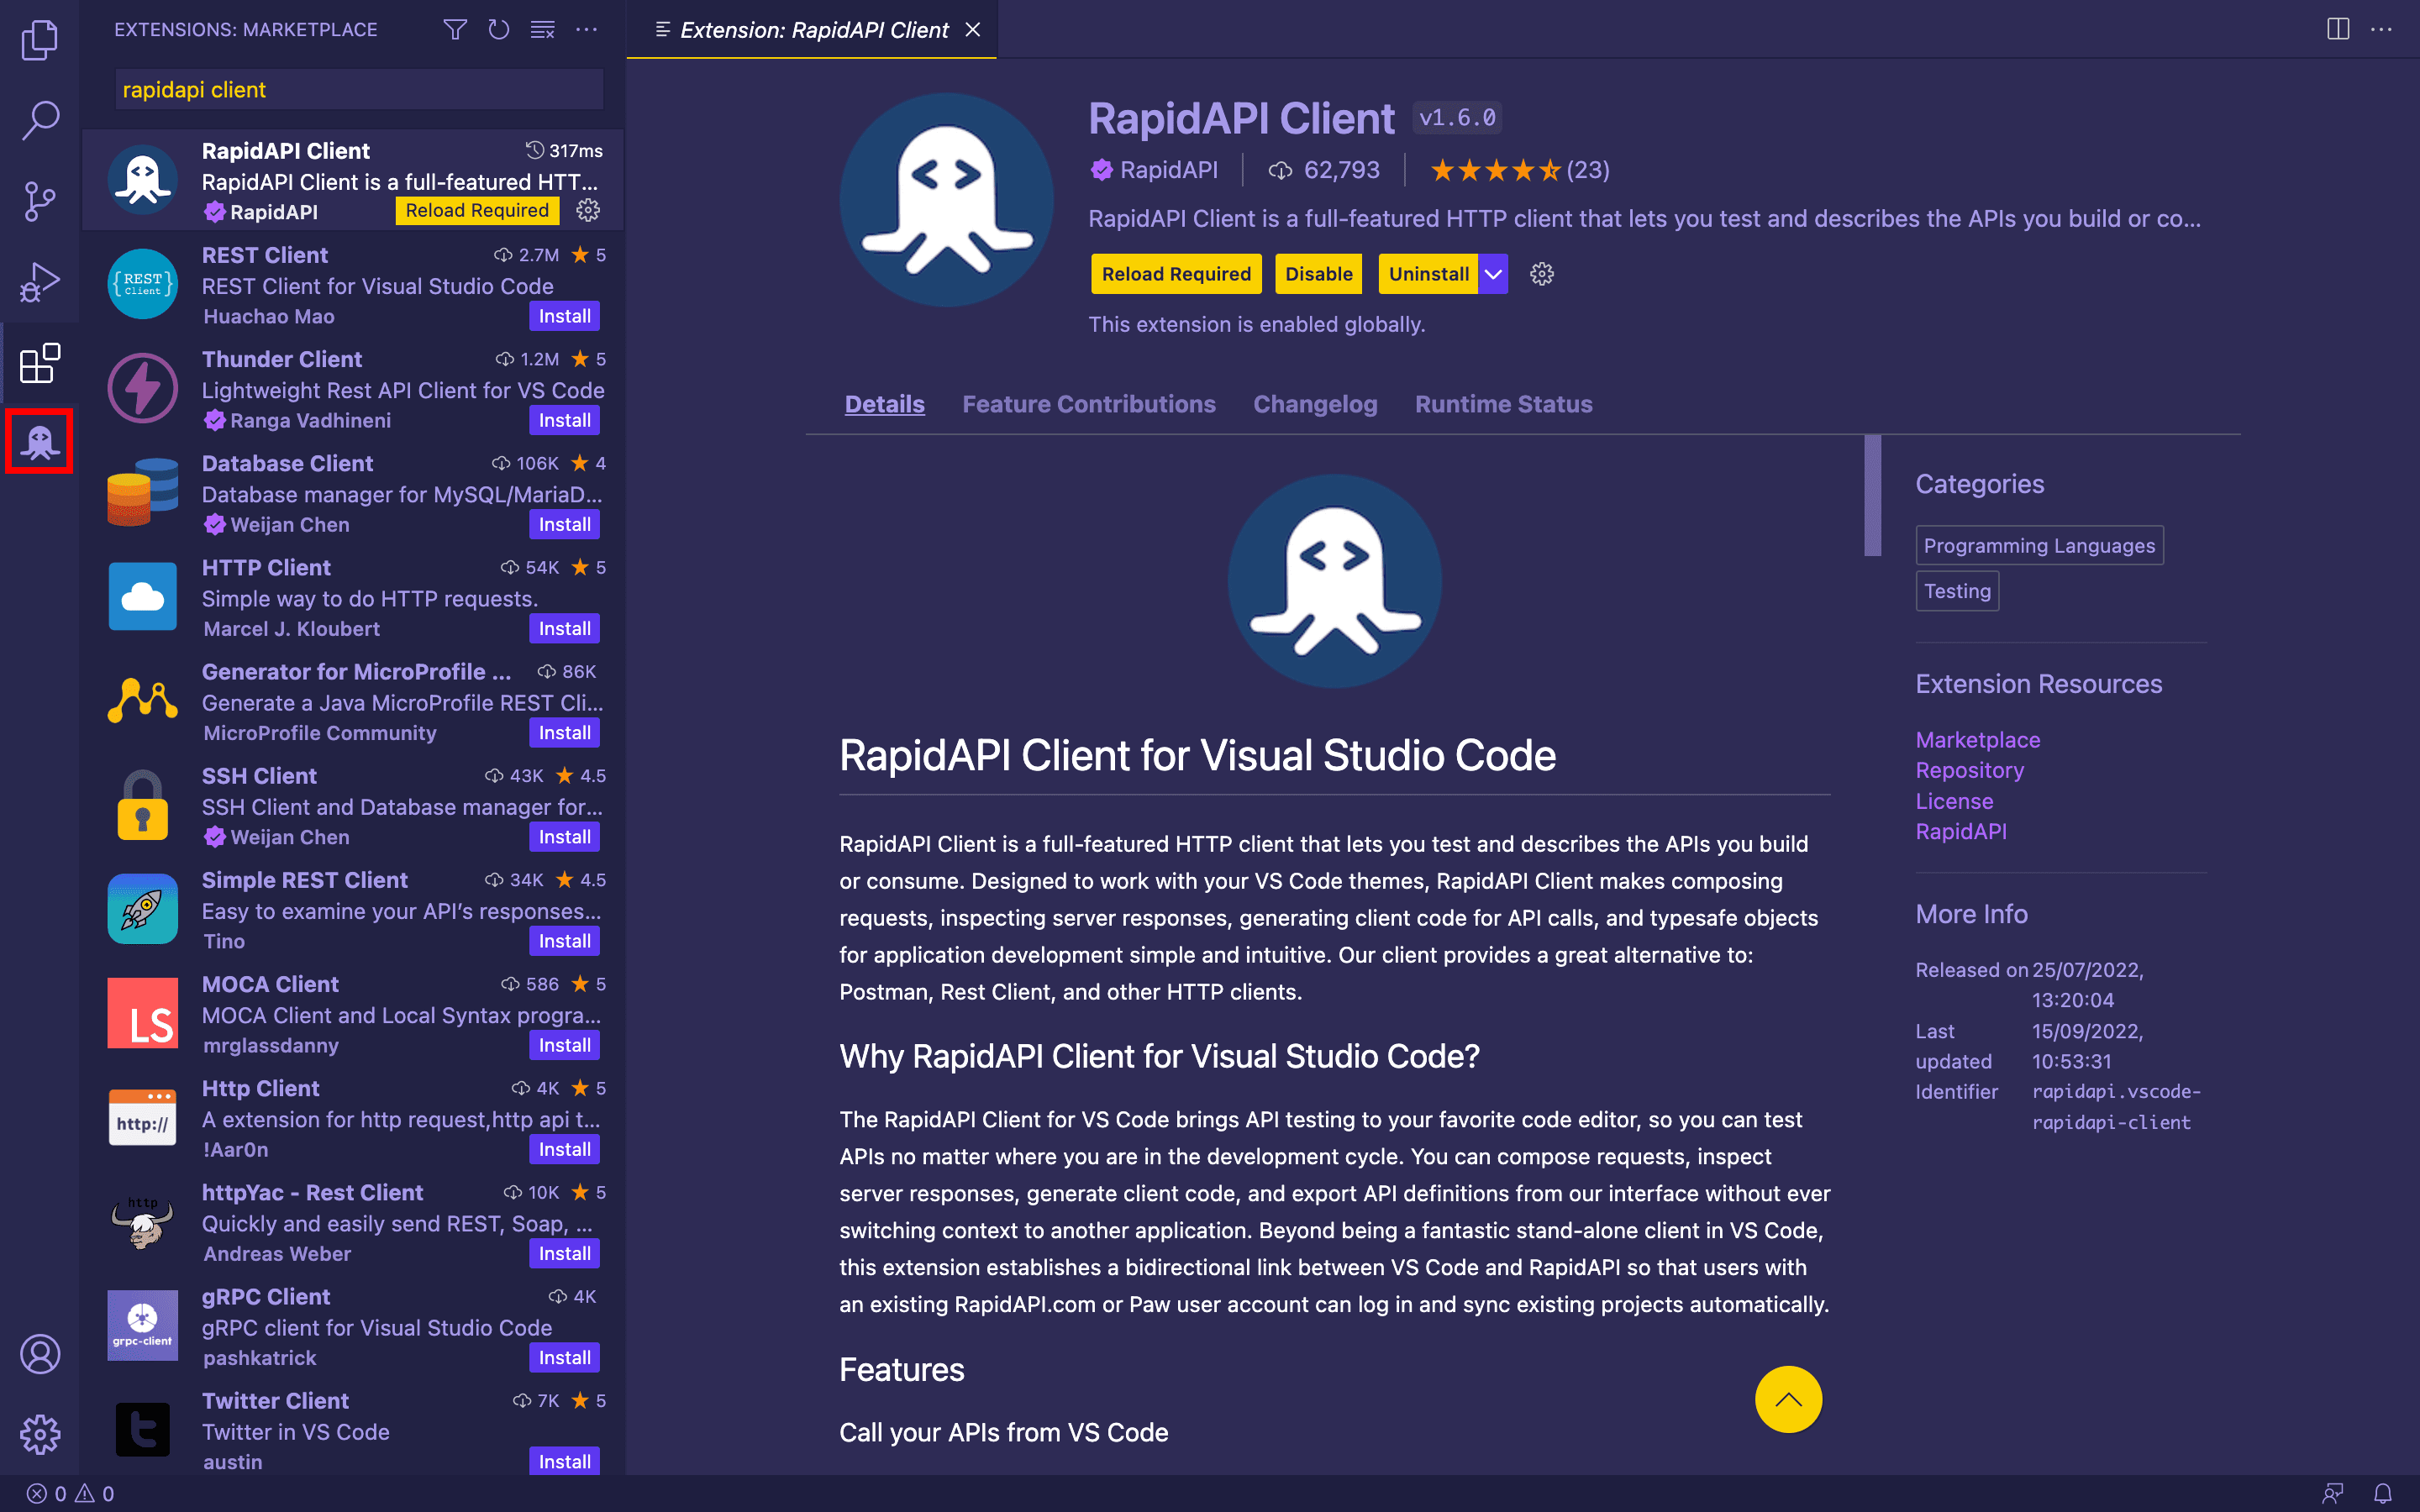The image size is (2420, 1512).
Task: Click the 62,793 install count
Action: 1324,170
